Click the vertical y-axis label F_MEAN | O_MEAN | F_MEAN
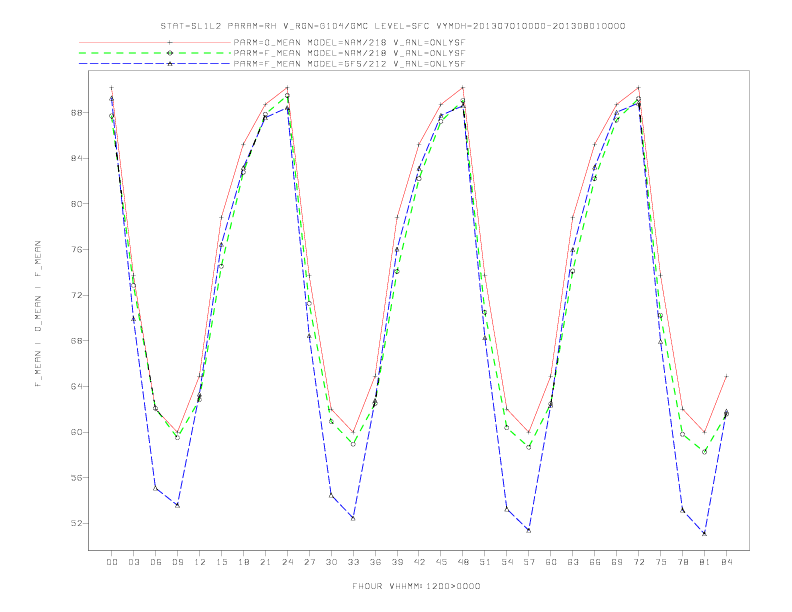Viewport: 792px width, 612px height. point(38,314)
